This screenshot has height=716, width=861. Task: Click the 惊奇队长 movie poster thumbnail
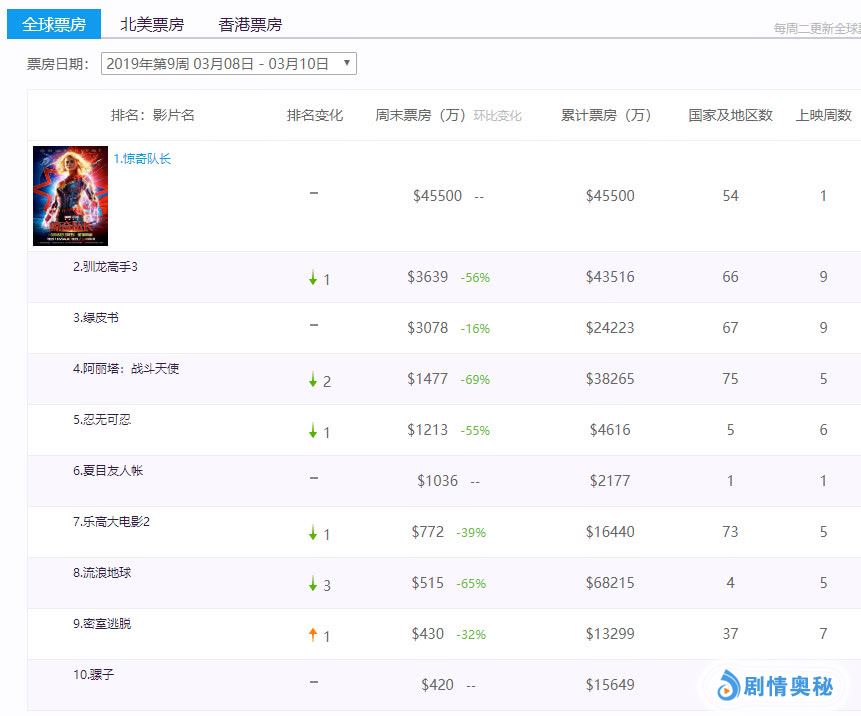(x=70, y=196)
